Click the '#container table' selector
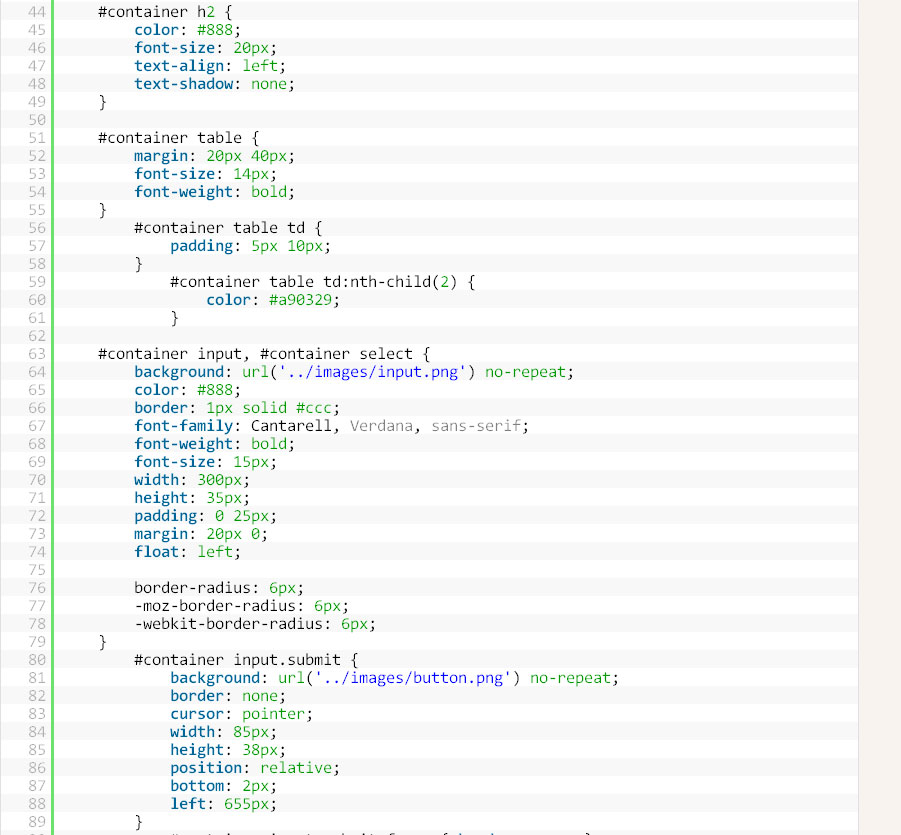The image size is (901, 835). pyautogui.click(x=170, y=138)
